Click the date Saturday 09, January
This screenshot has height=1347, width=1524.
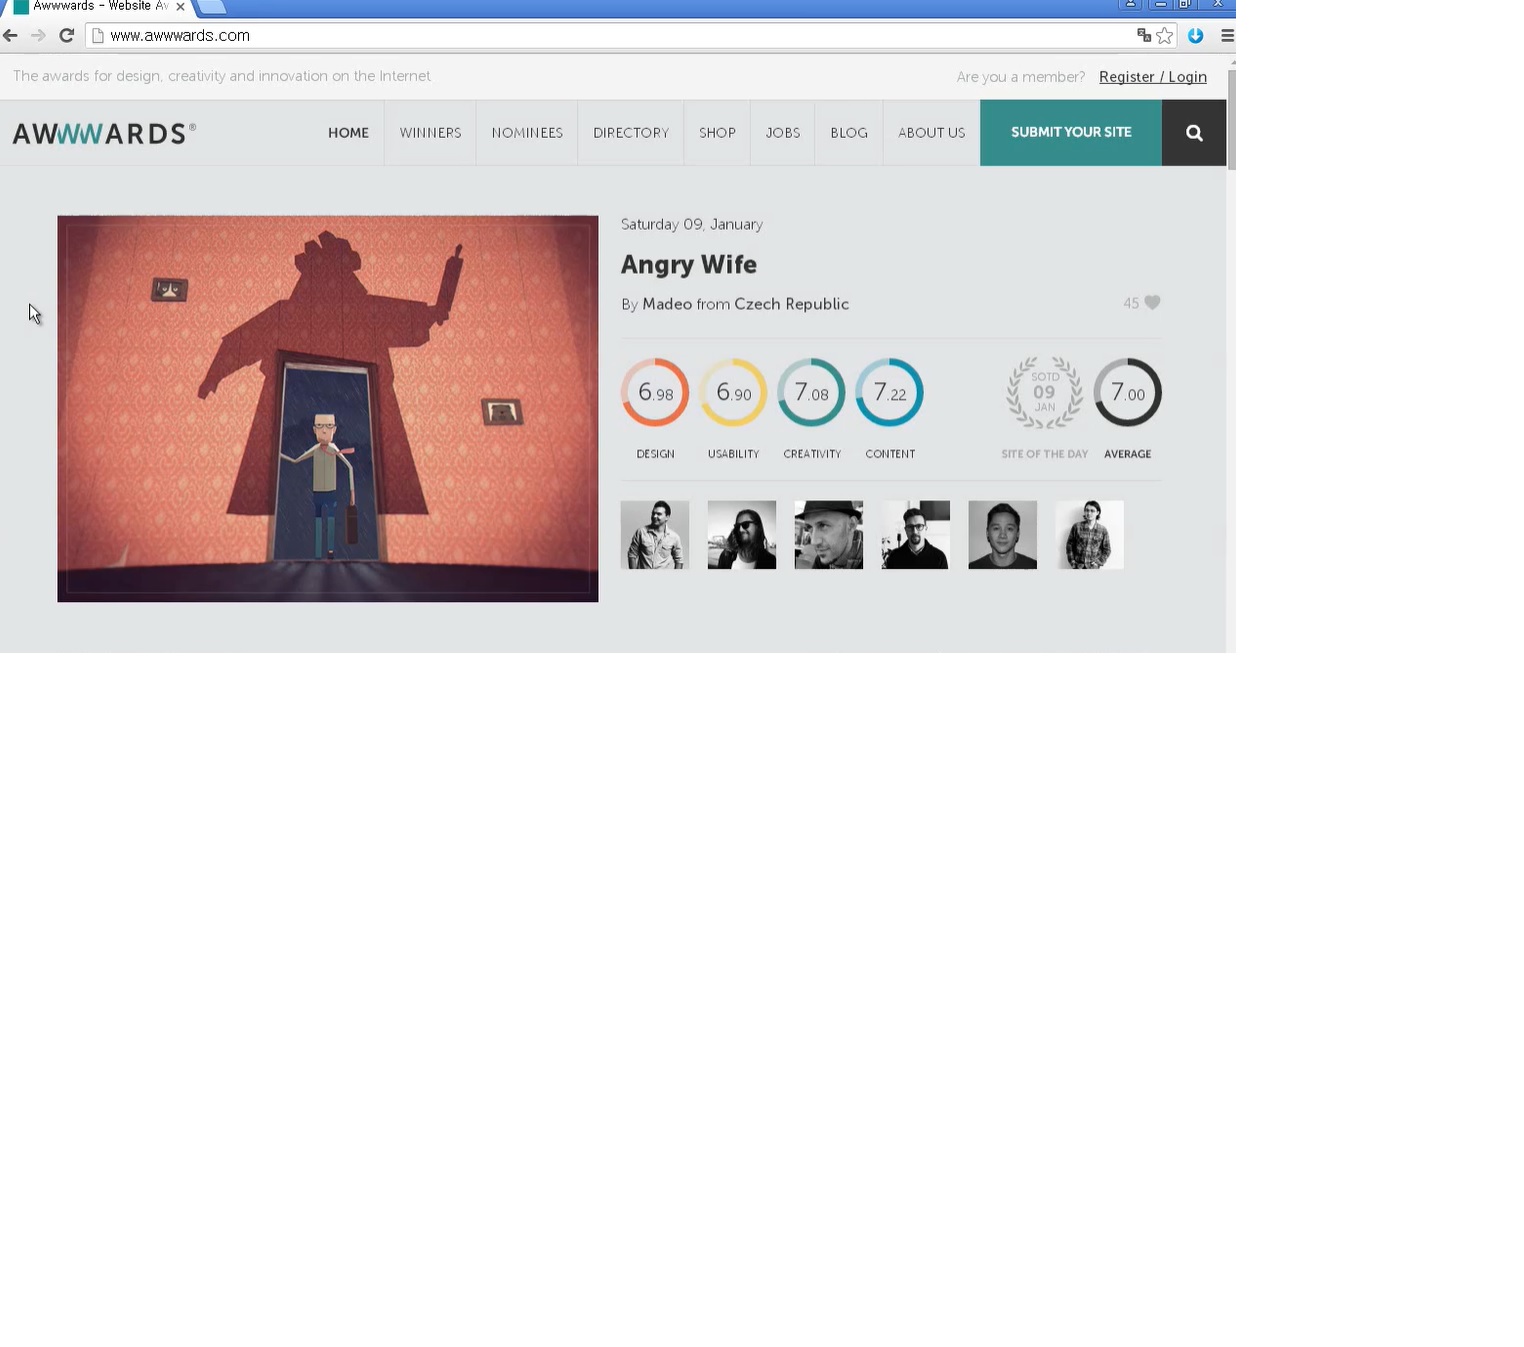[x=692, y=225]
